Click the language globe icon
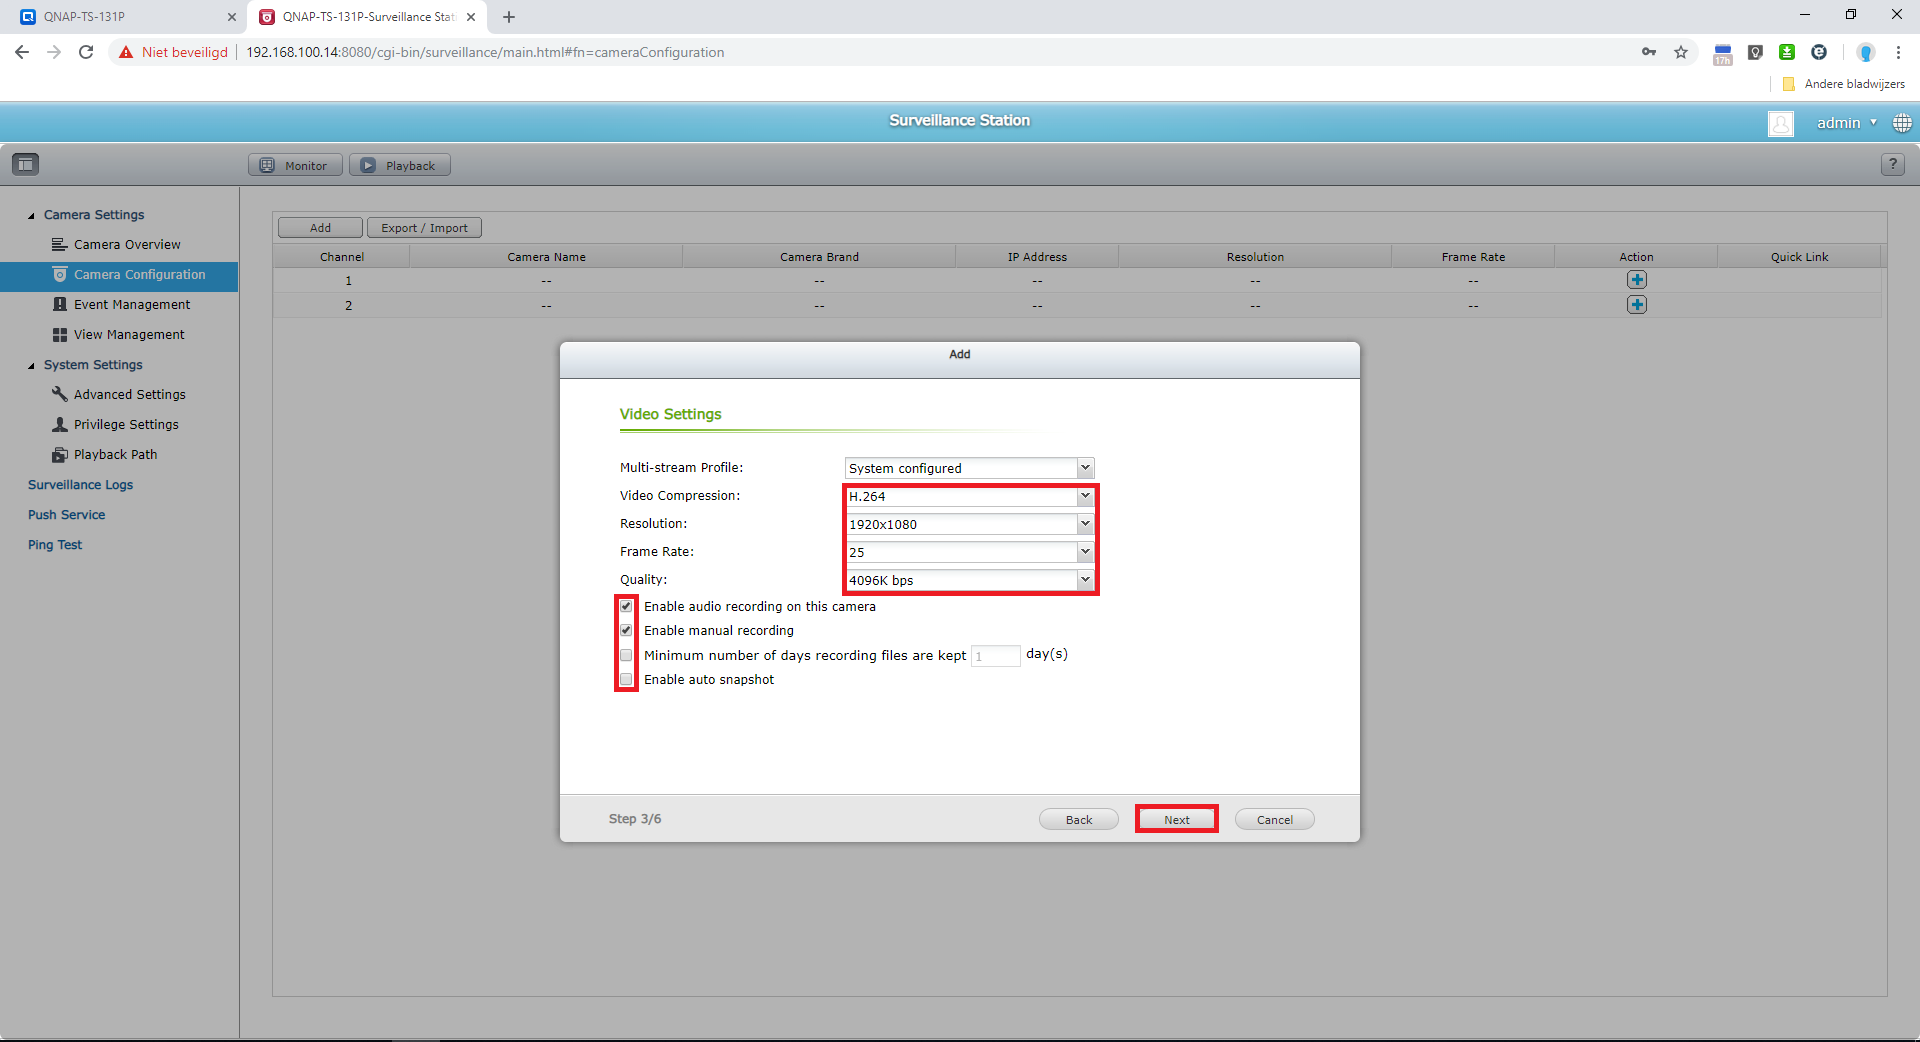 point(1902,123)
